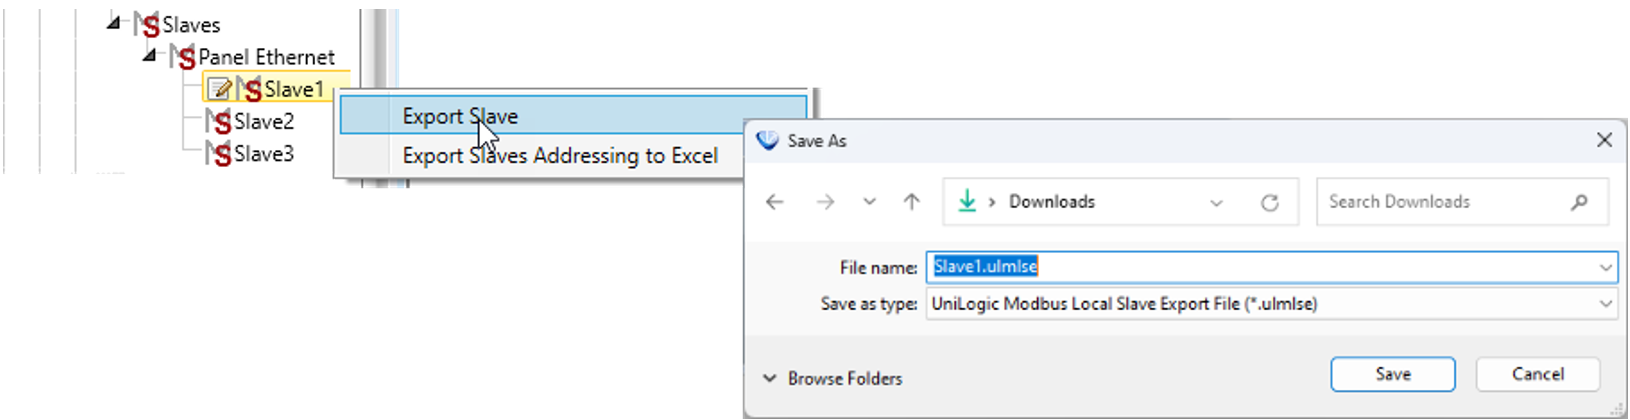Go back using the left arrow
This screenshot has width=1630, height=420.
(775, 202)
